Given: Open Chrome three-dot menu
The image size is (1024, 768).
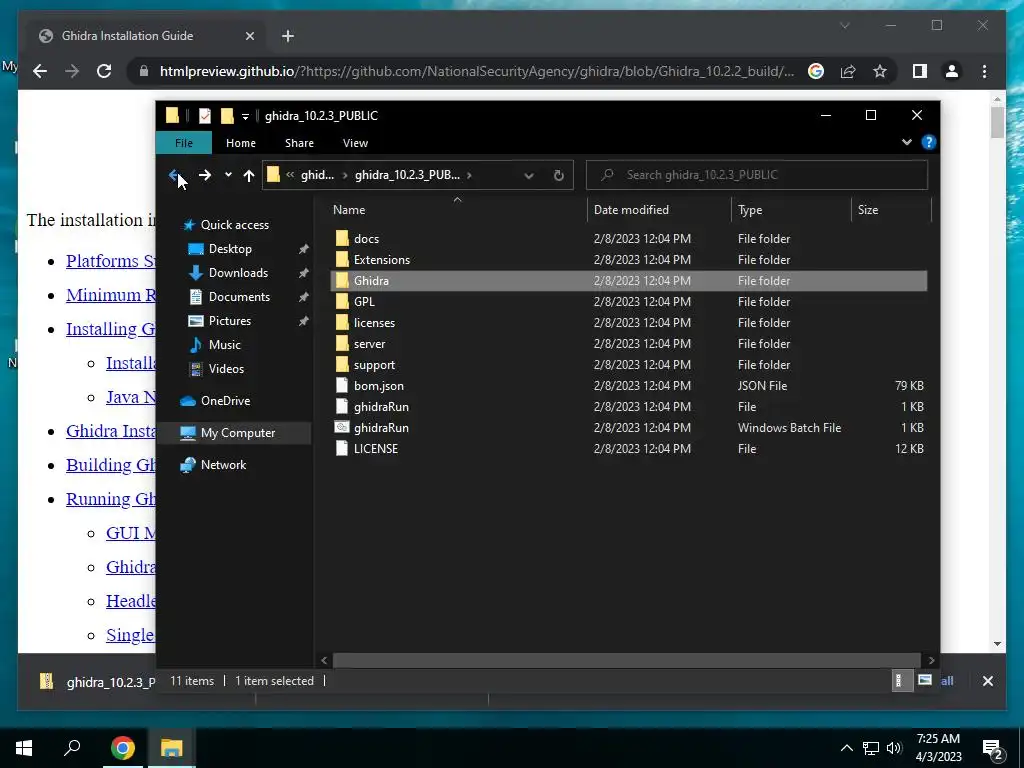Looking at the screenshot, I should tap(984, 71).
